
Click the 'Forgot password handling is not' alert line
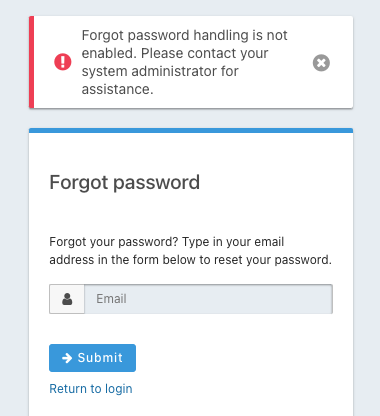184,35
